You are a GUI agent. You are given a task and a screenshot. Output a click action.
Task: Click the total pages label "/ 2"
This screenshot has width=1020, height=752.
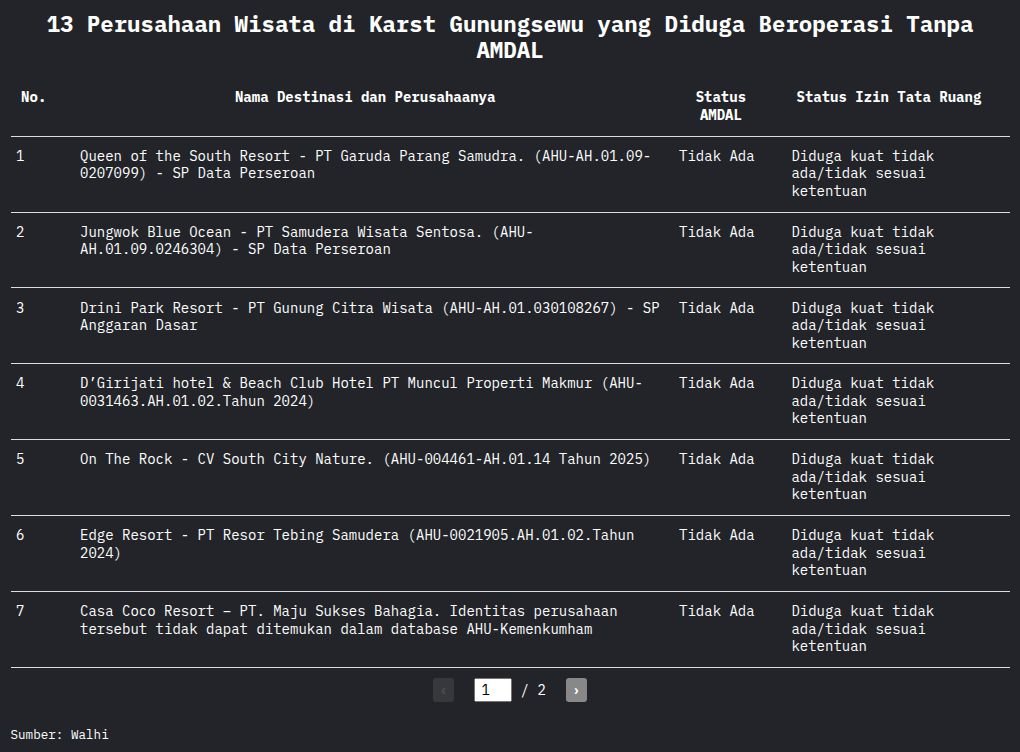533,690
